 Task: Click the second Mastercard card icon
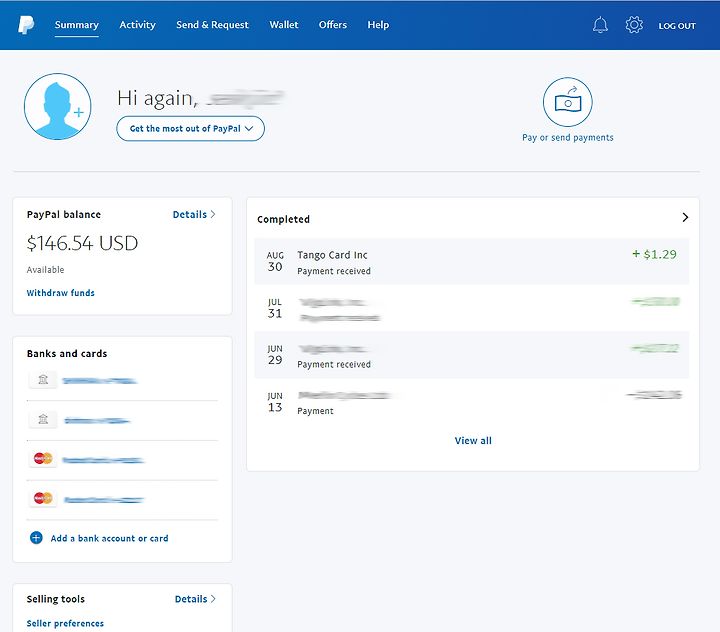[43, 498]
